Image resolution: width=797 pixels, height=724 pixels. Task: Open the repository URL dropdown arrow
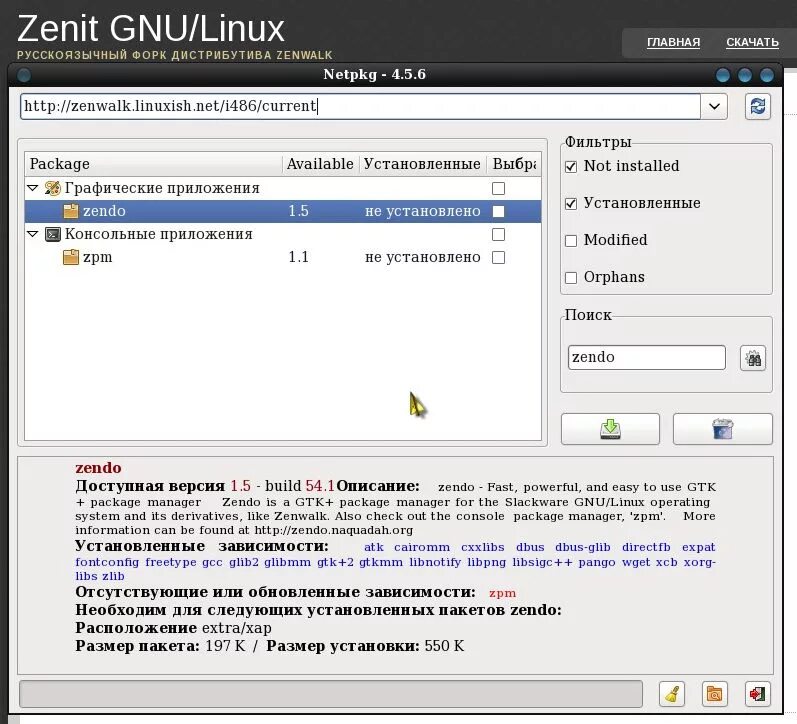[714, 106]
